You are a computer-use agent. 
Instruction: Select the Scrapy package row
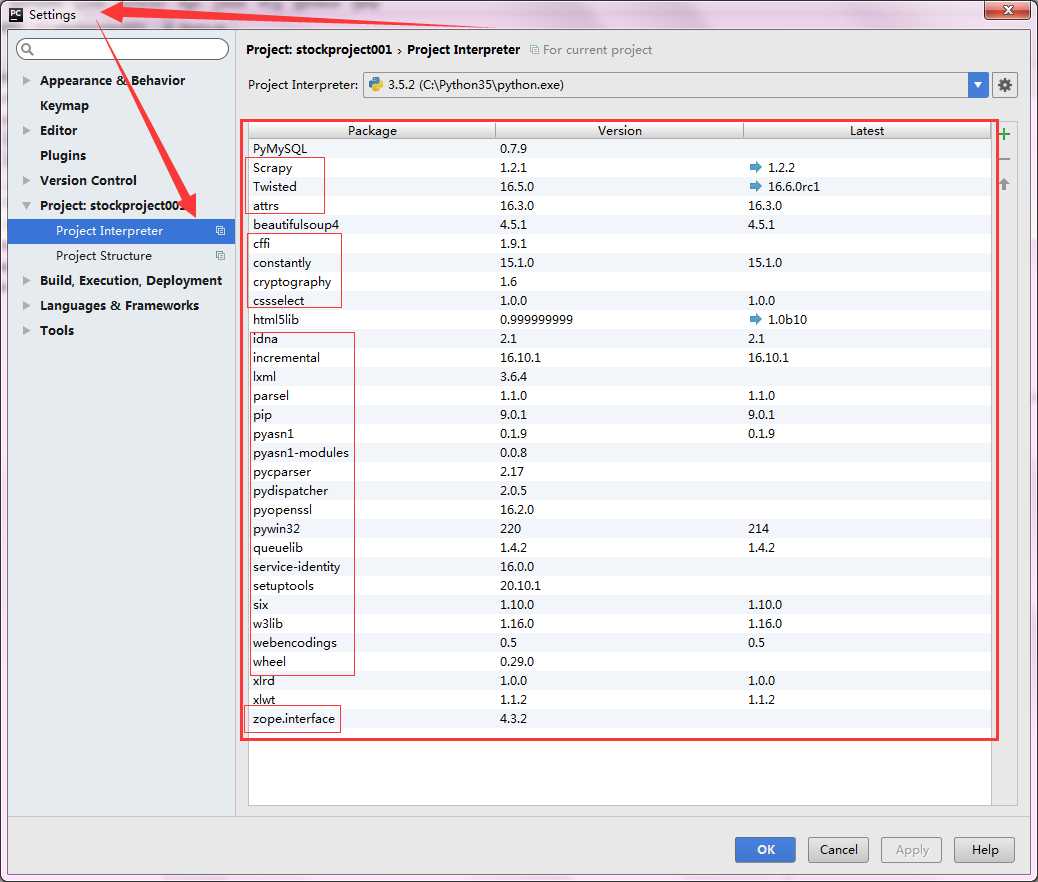[x=620, y=168]
